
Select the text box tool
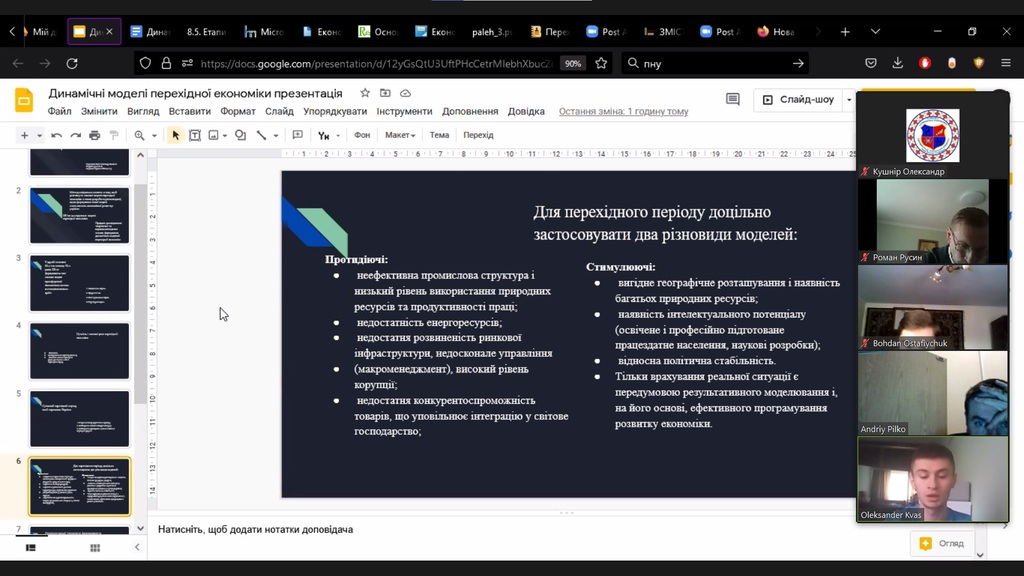pos(195,135)
